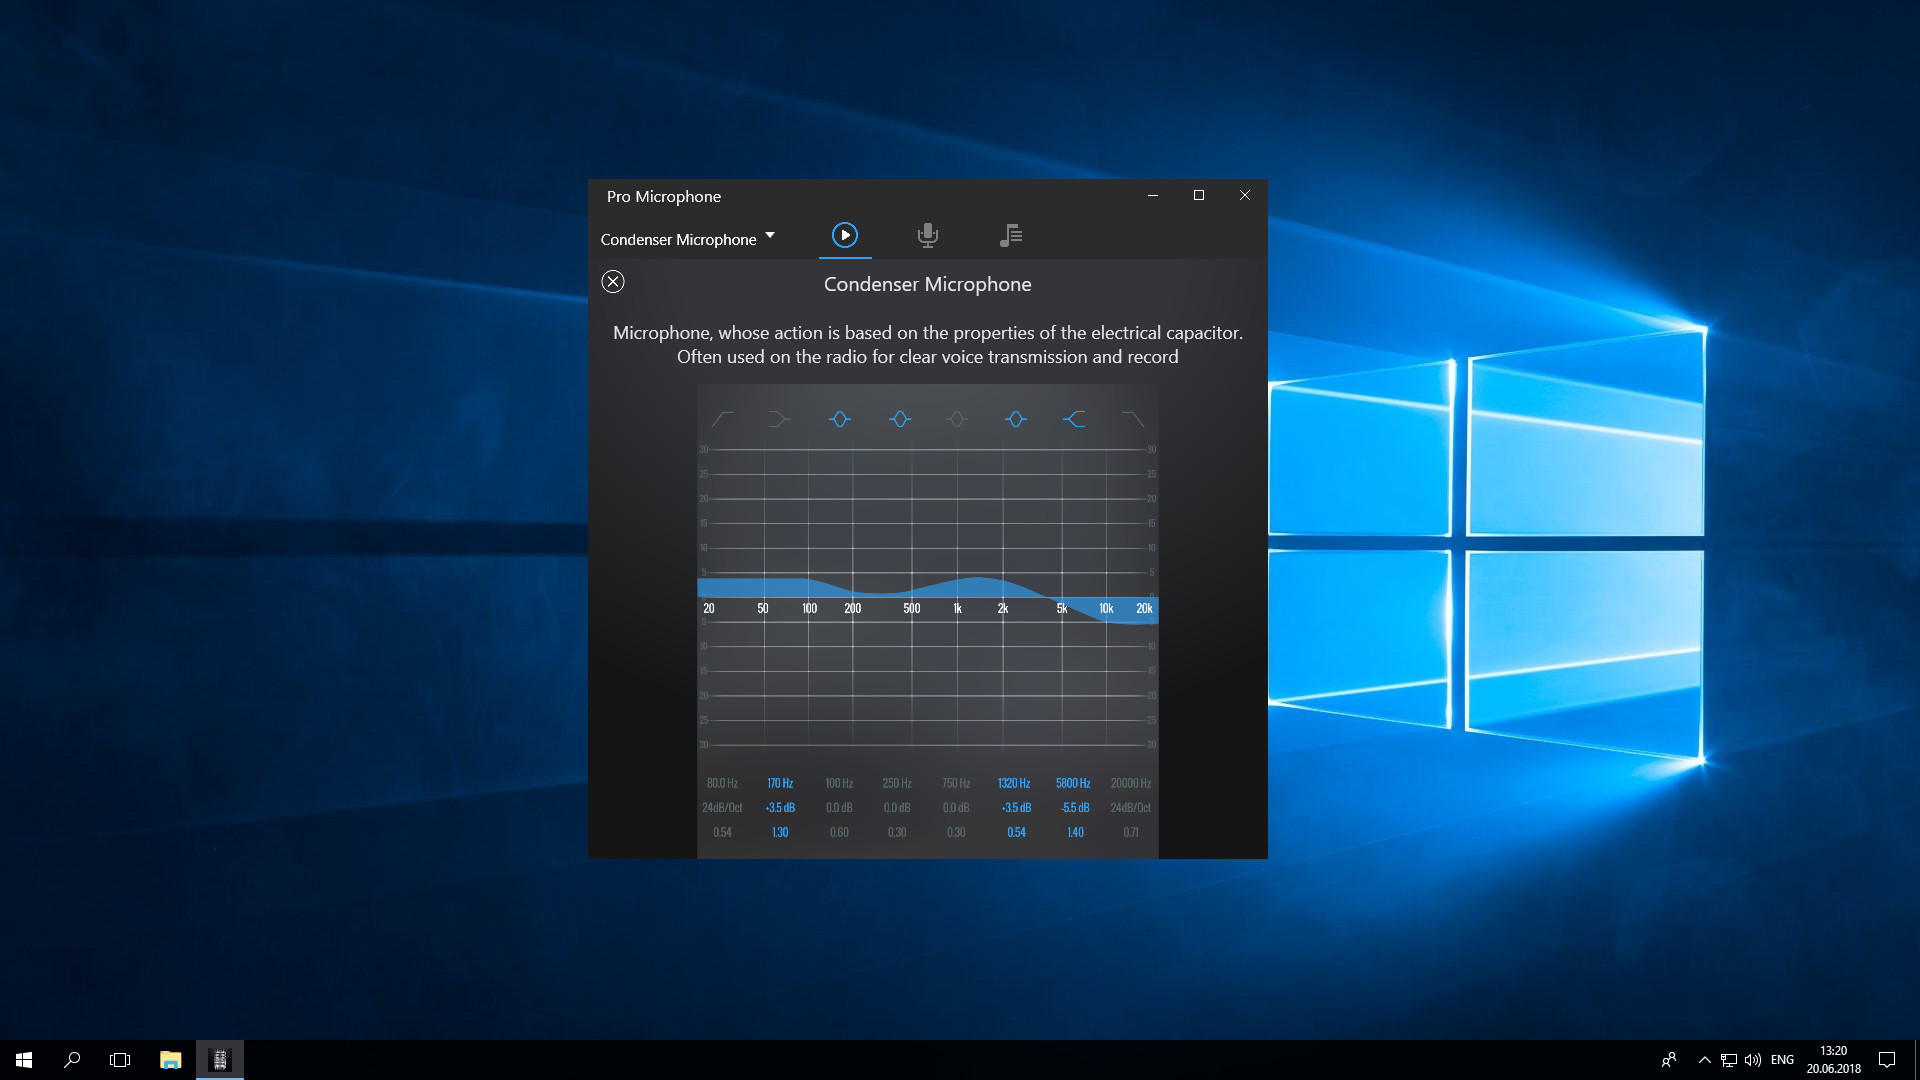Expand the microphone type selector arrow
The width and height of the screenshot is (1920, 1080).
click(x=769, y=236)
